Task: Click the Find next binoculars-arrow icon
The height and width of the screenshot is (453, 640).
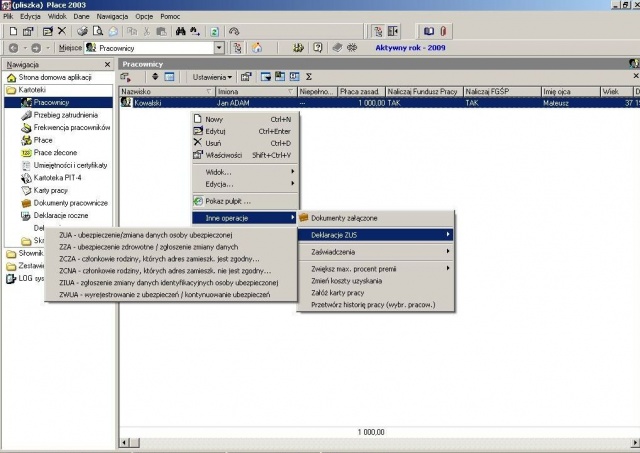Action: coord(195,31)
